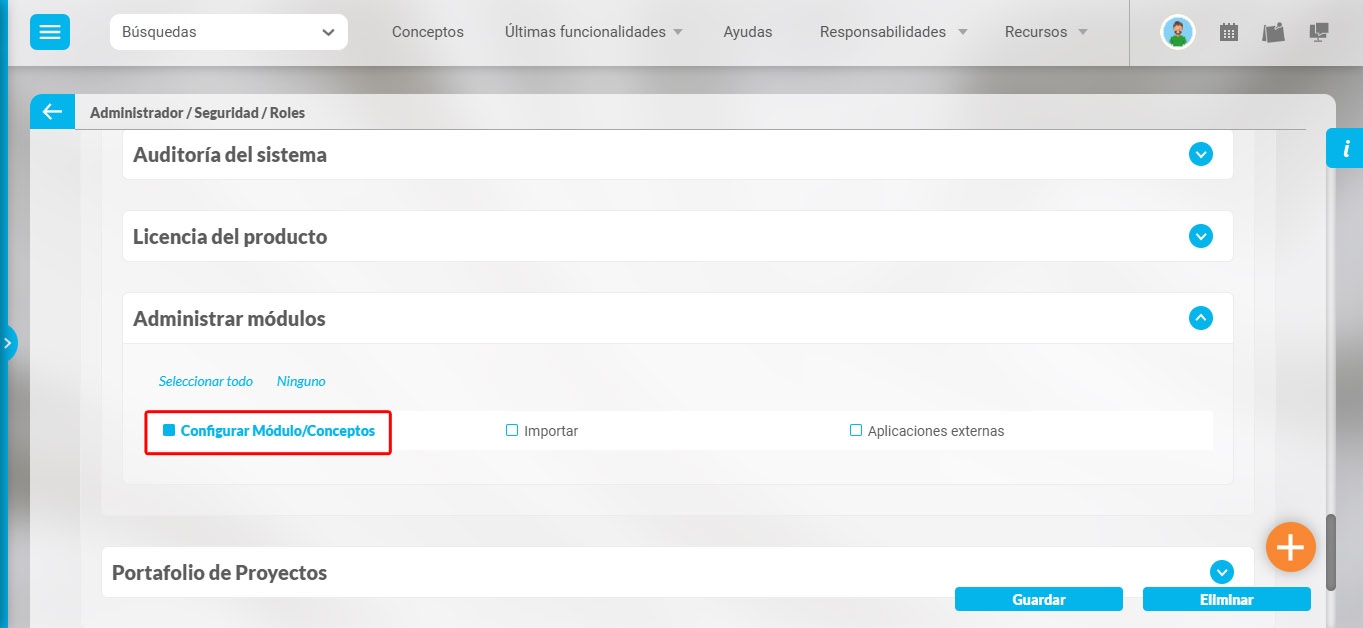Expand the Auditoría del sistema section
The width and height of the screenshot is (1363, 628).
(x=1200, y=155)
